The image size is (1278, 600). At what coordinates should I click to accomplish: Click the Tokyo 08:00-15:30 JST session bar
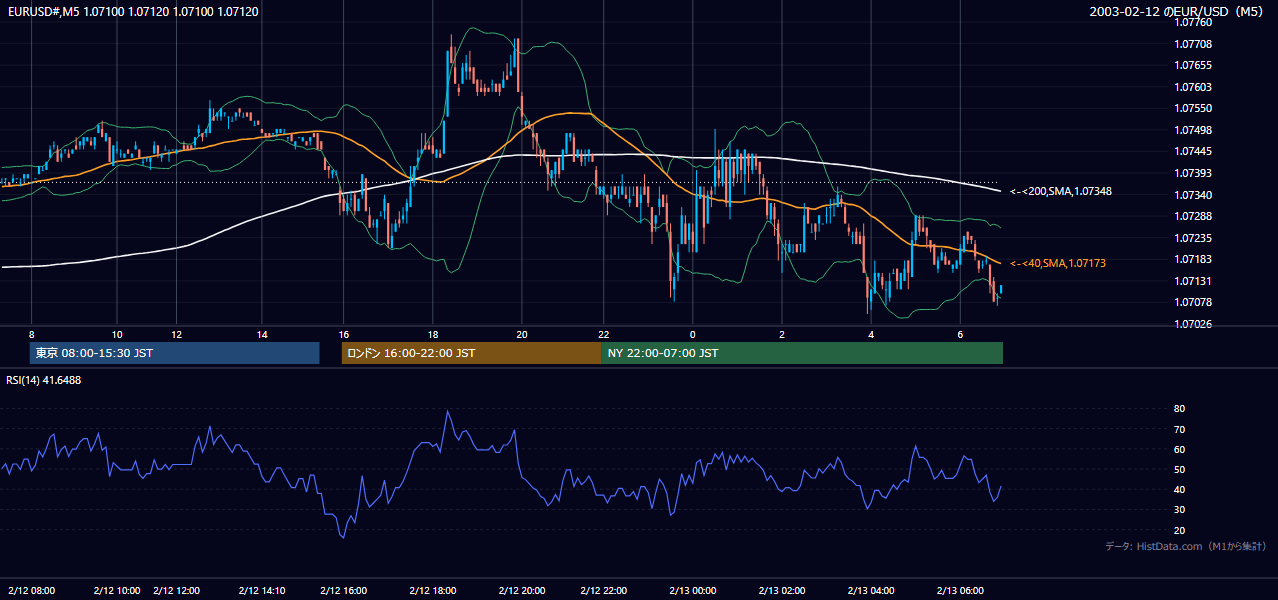pos(175,353)
